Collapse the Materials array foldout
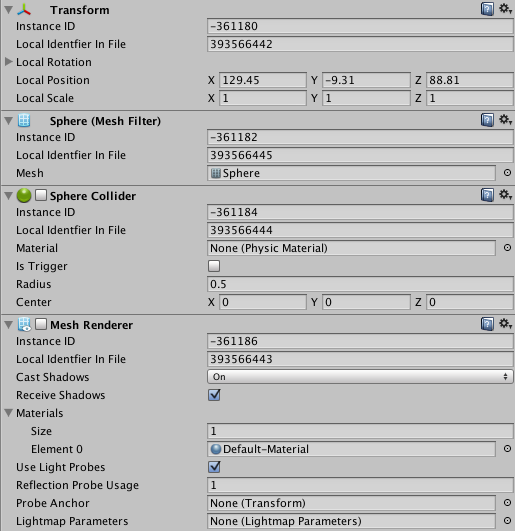Screen dimensions: 515x531 pos(9,413)
